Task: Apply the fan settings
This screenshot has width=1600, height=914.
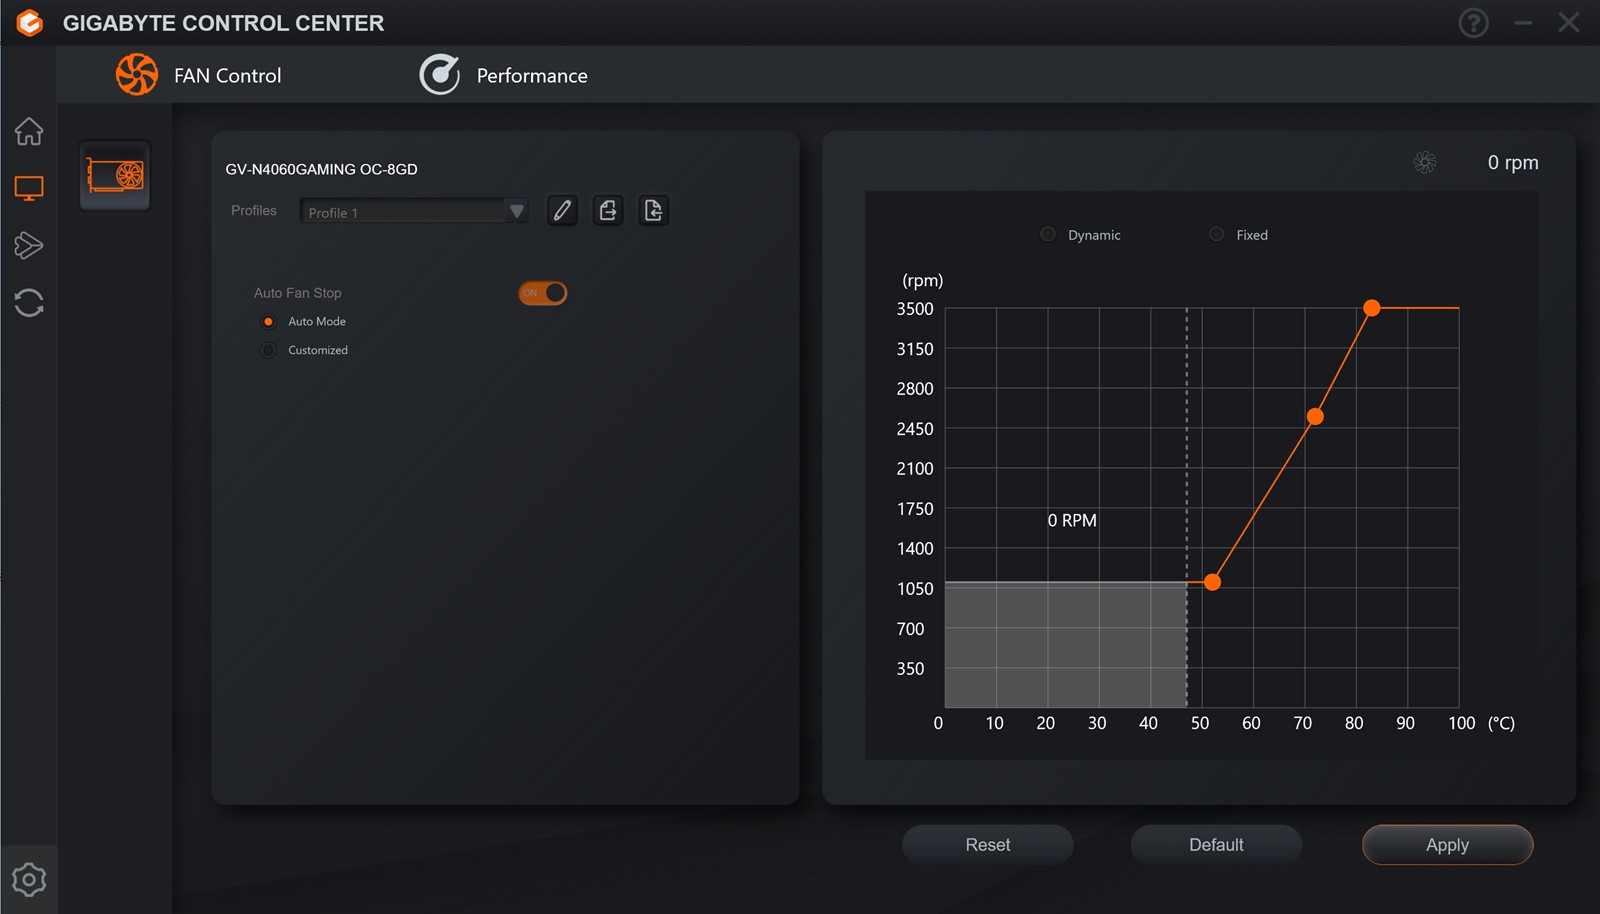Action: point(1447,845)
